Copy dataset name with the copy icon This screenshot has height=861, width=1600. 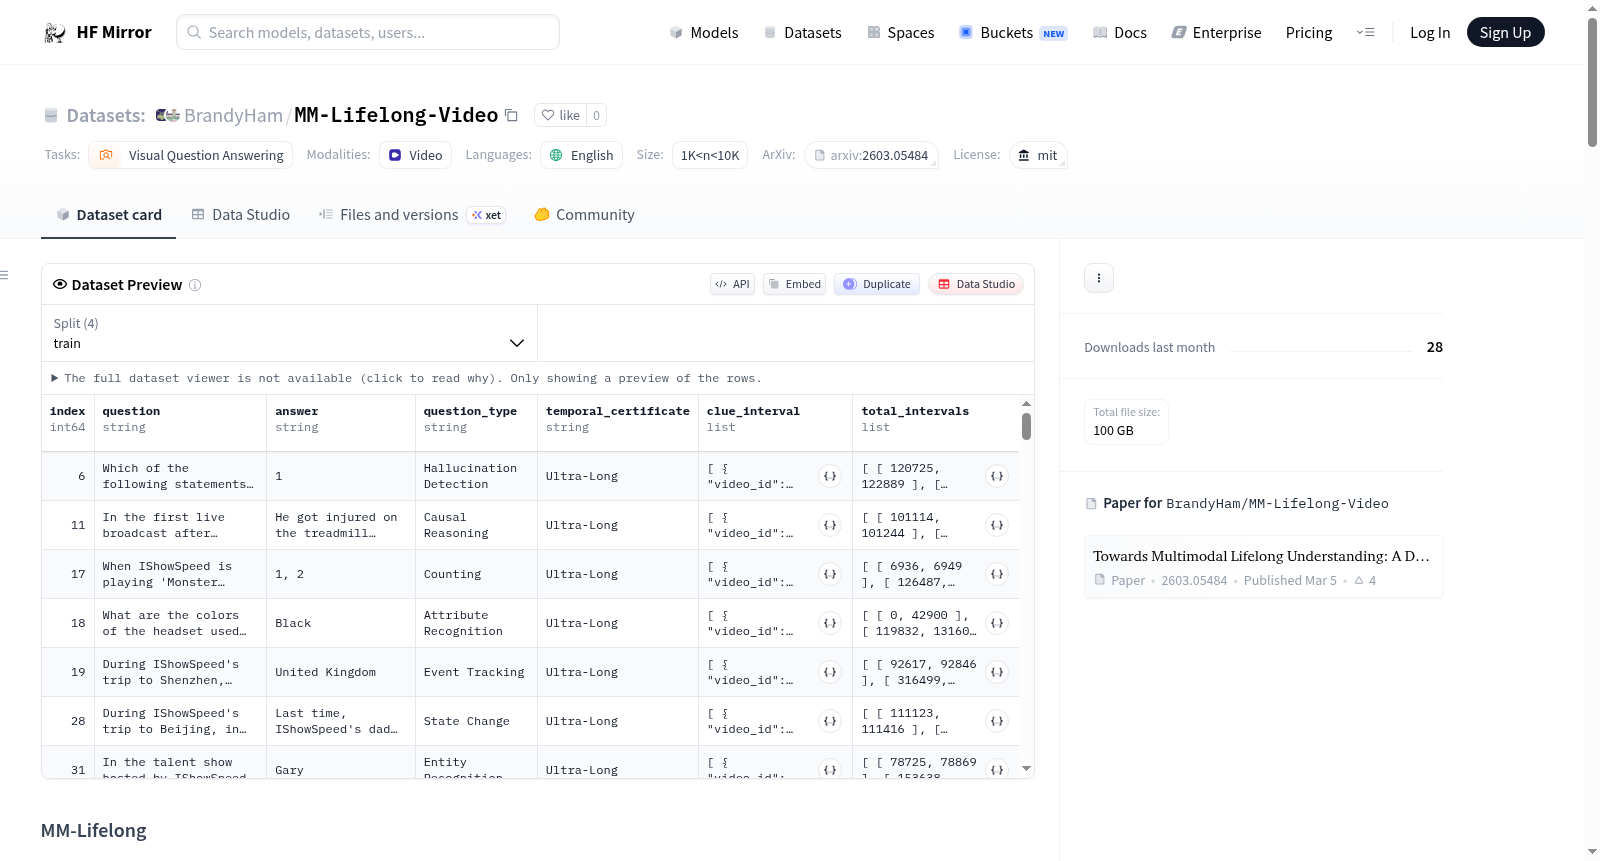[511, 115]
